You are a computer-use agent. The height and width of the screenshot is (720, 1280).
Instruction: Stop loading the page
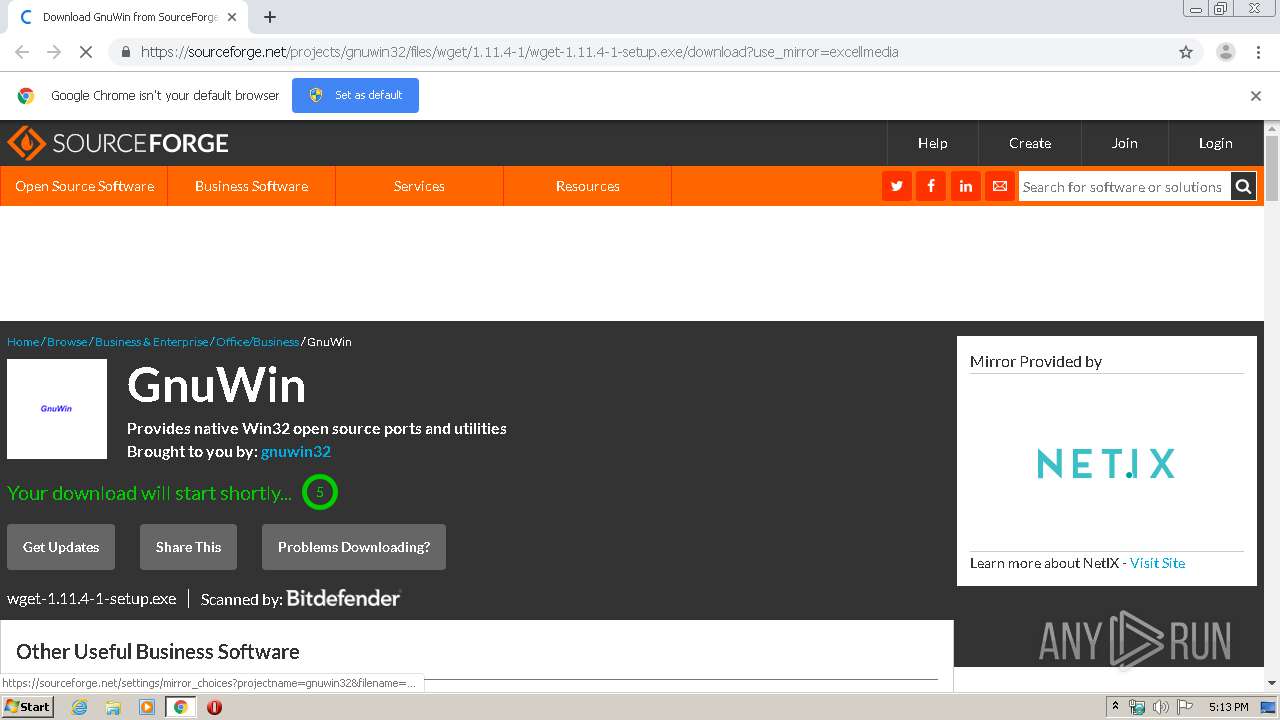[x=86, y=52]
